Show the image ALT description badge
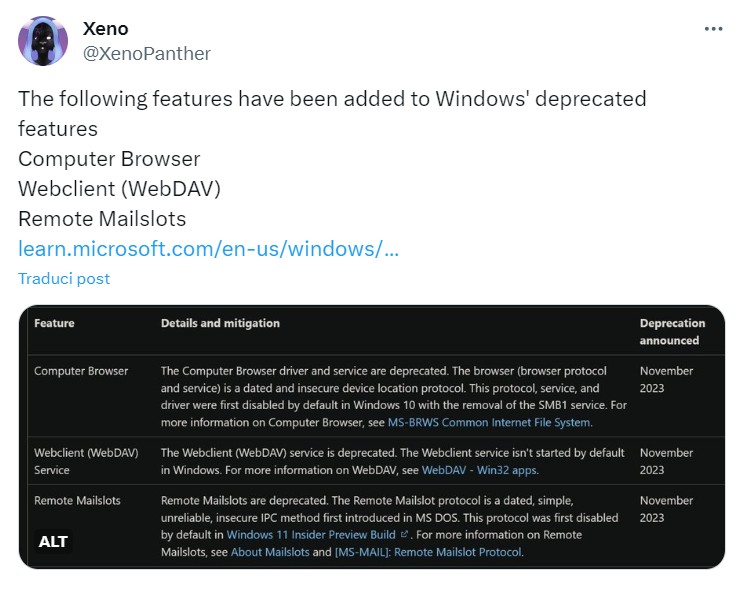The height and width of the screenshot is (591, 746). [x=53, y=542]
